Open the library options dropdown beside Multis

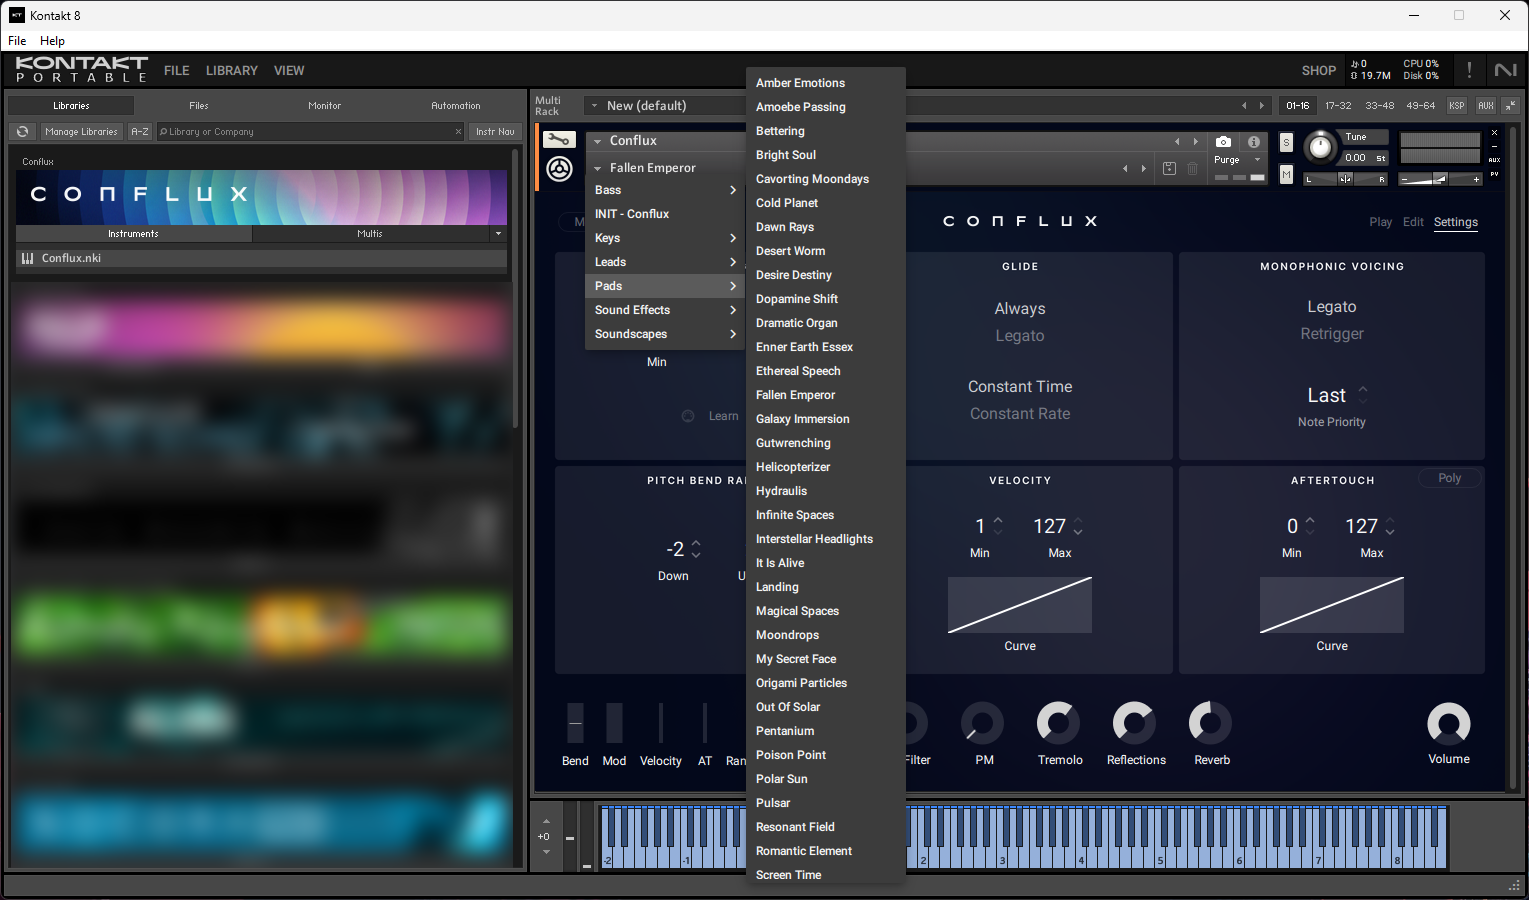click(498, 234)
